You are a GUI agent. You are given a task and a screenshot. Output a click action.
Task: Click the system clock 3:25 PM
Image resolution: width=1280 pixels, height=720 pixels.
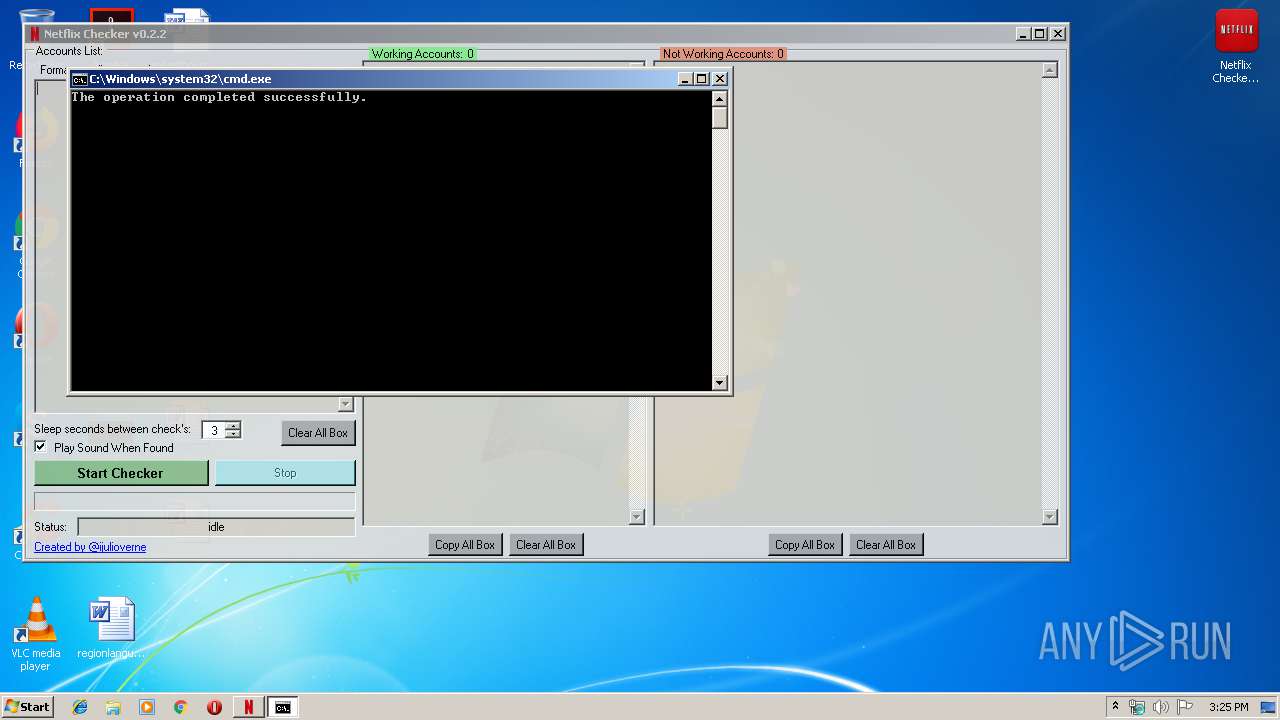click(1228, 707)
